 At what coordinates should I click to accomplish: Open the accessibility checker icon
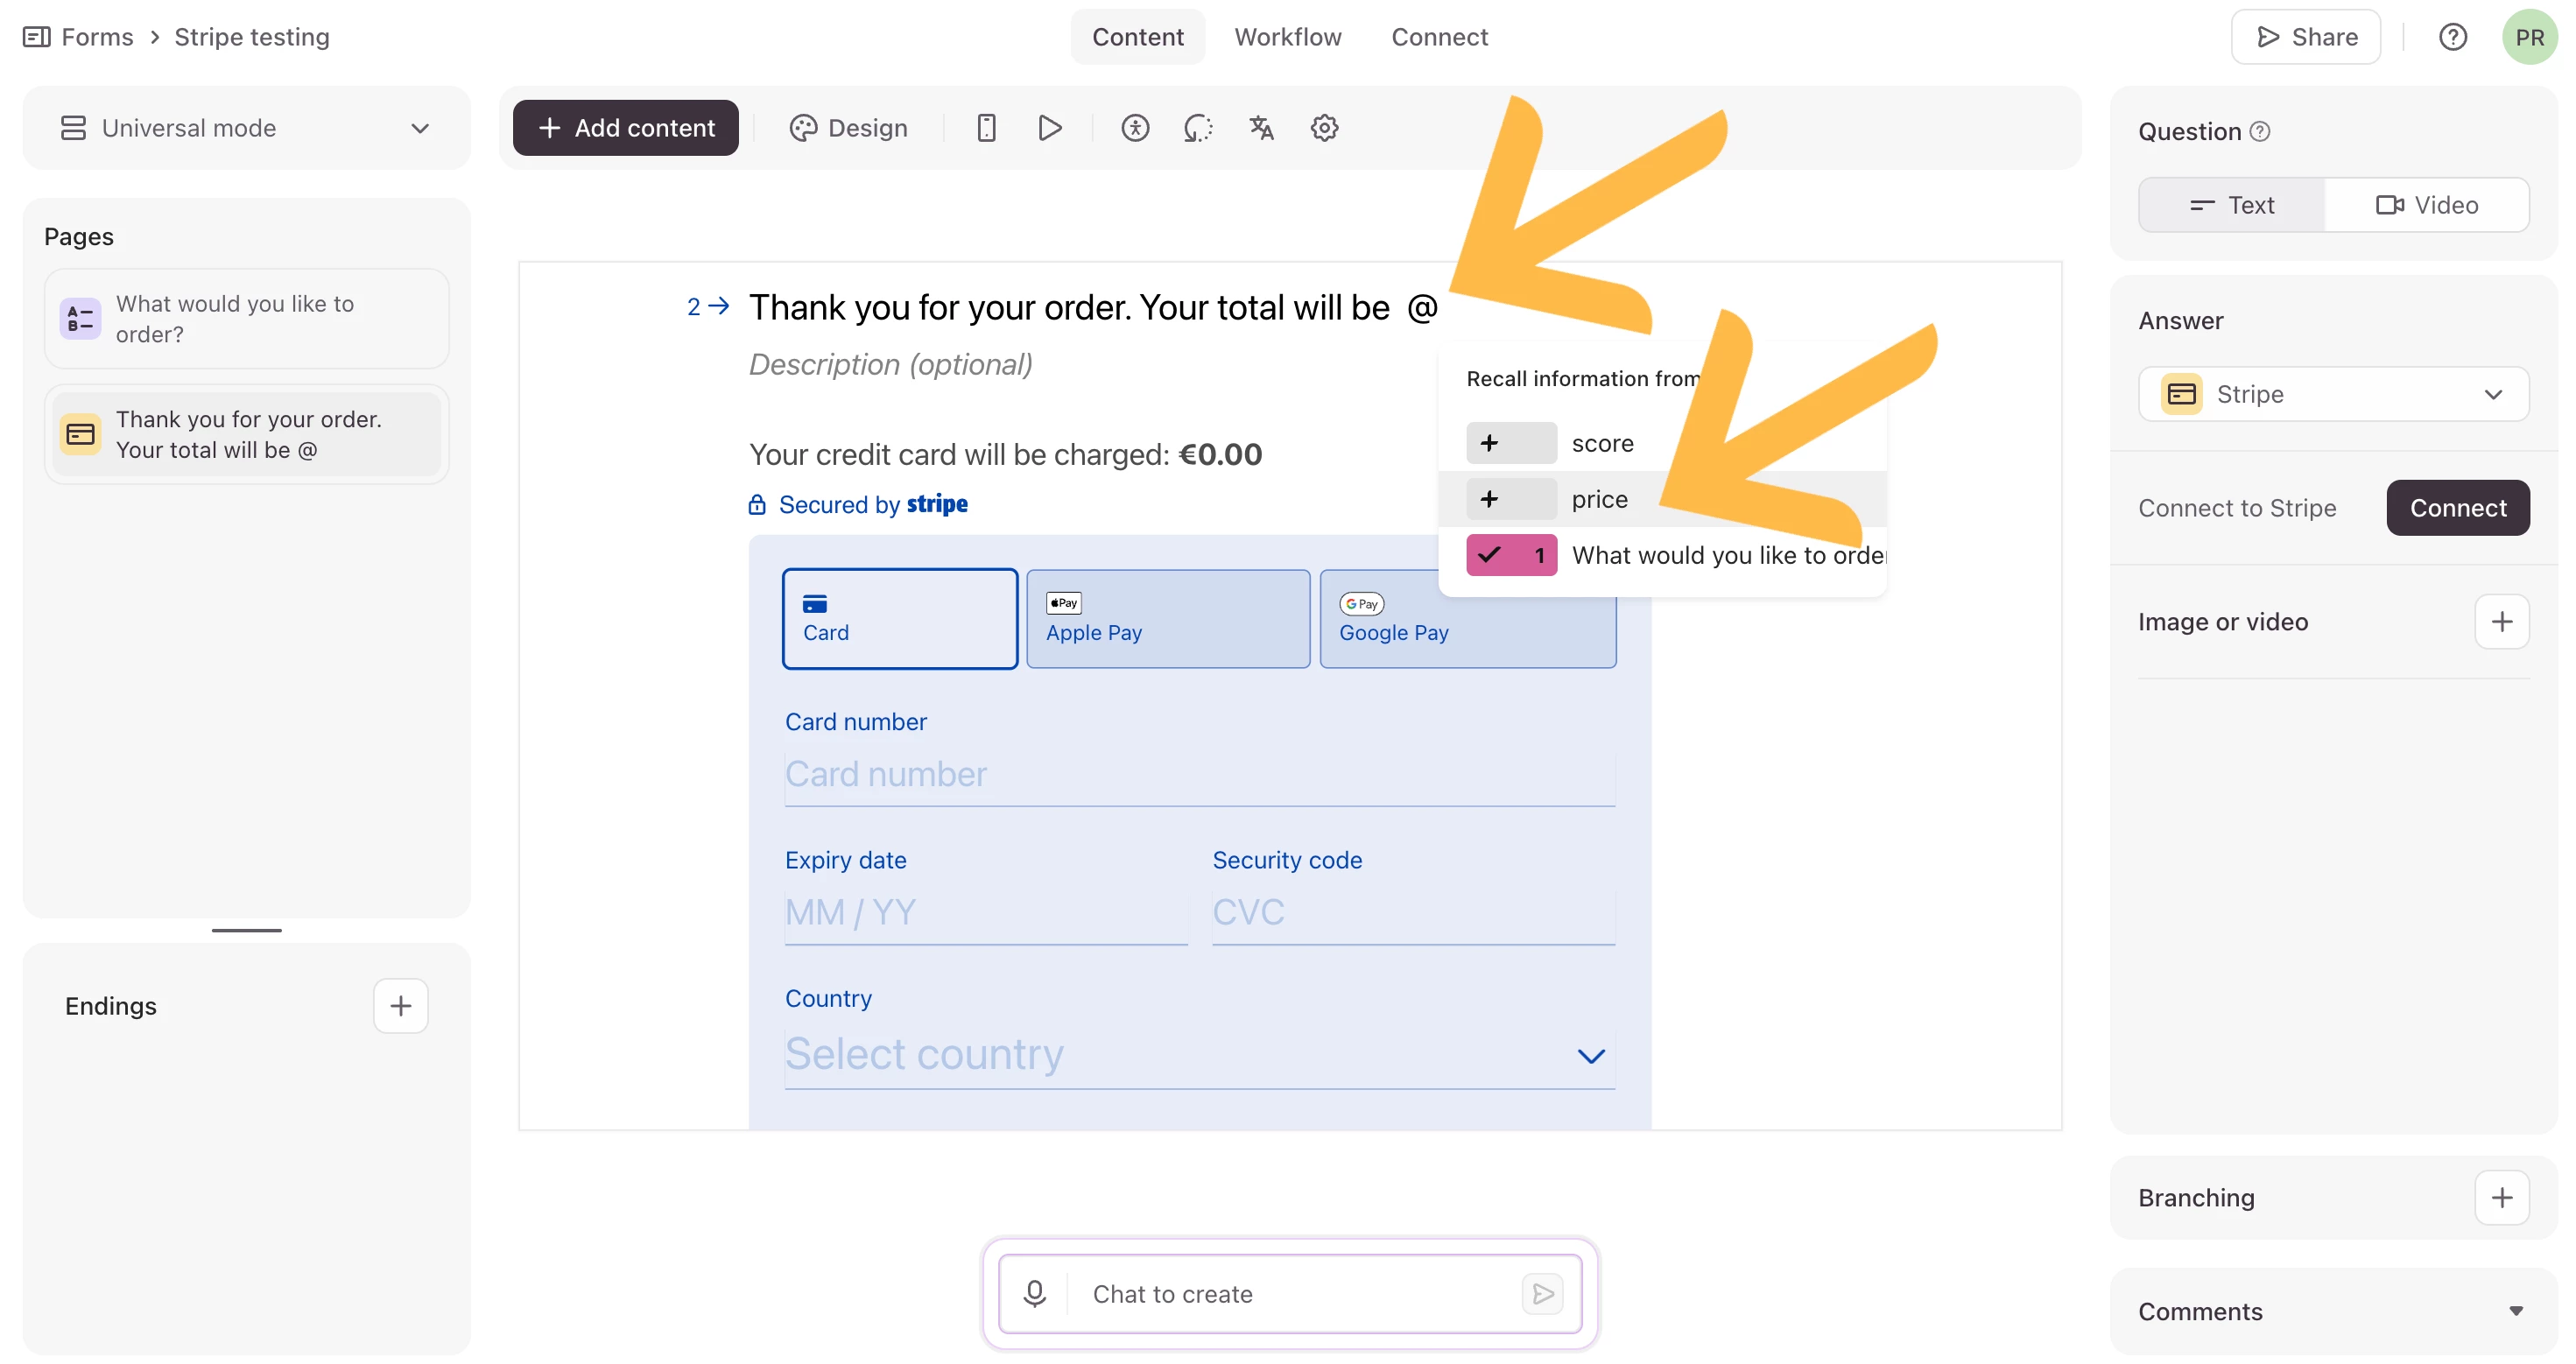[1135, 128]
